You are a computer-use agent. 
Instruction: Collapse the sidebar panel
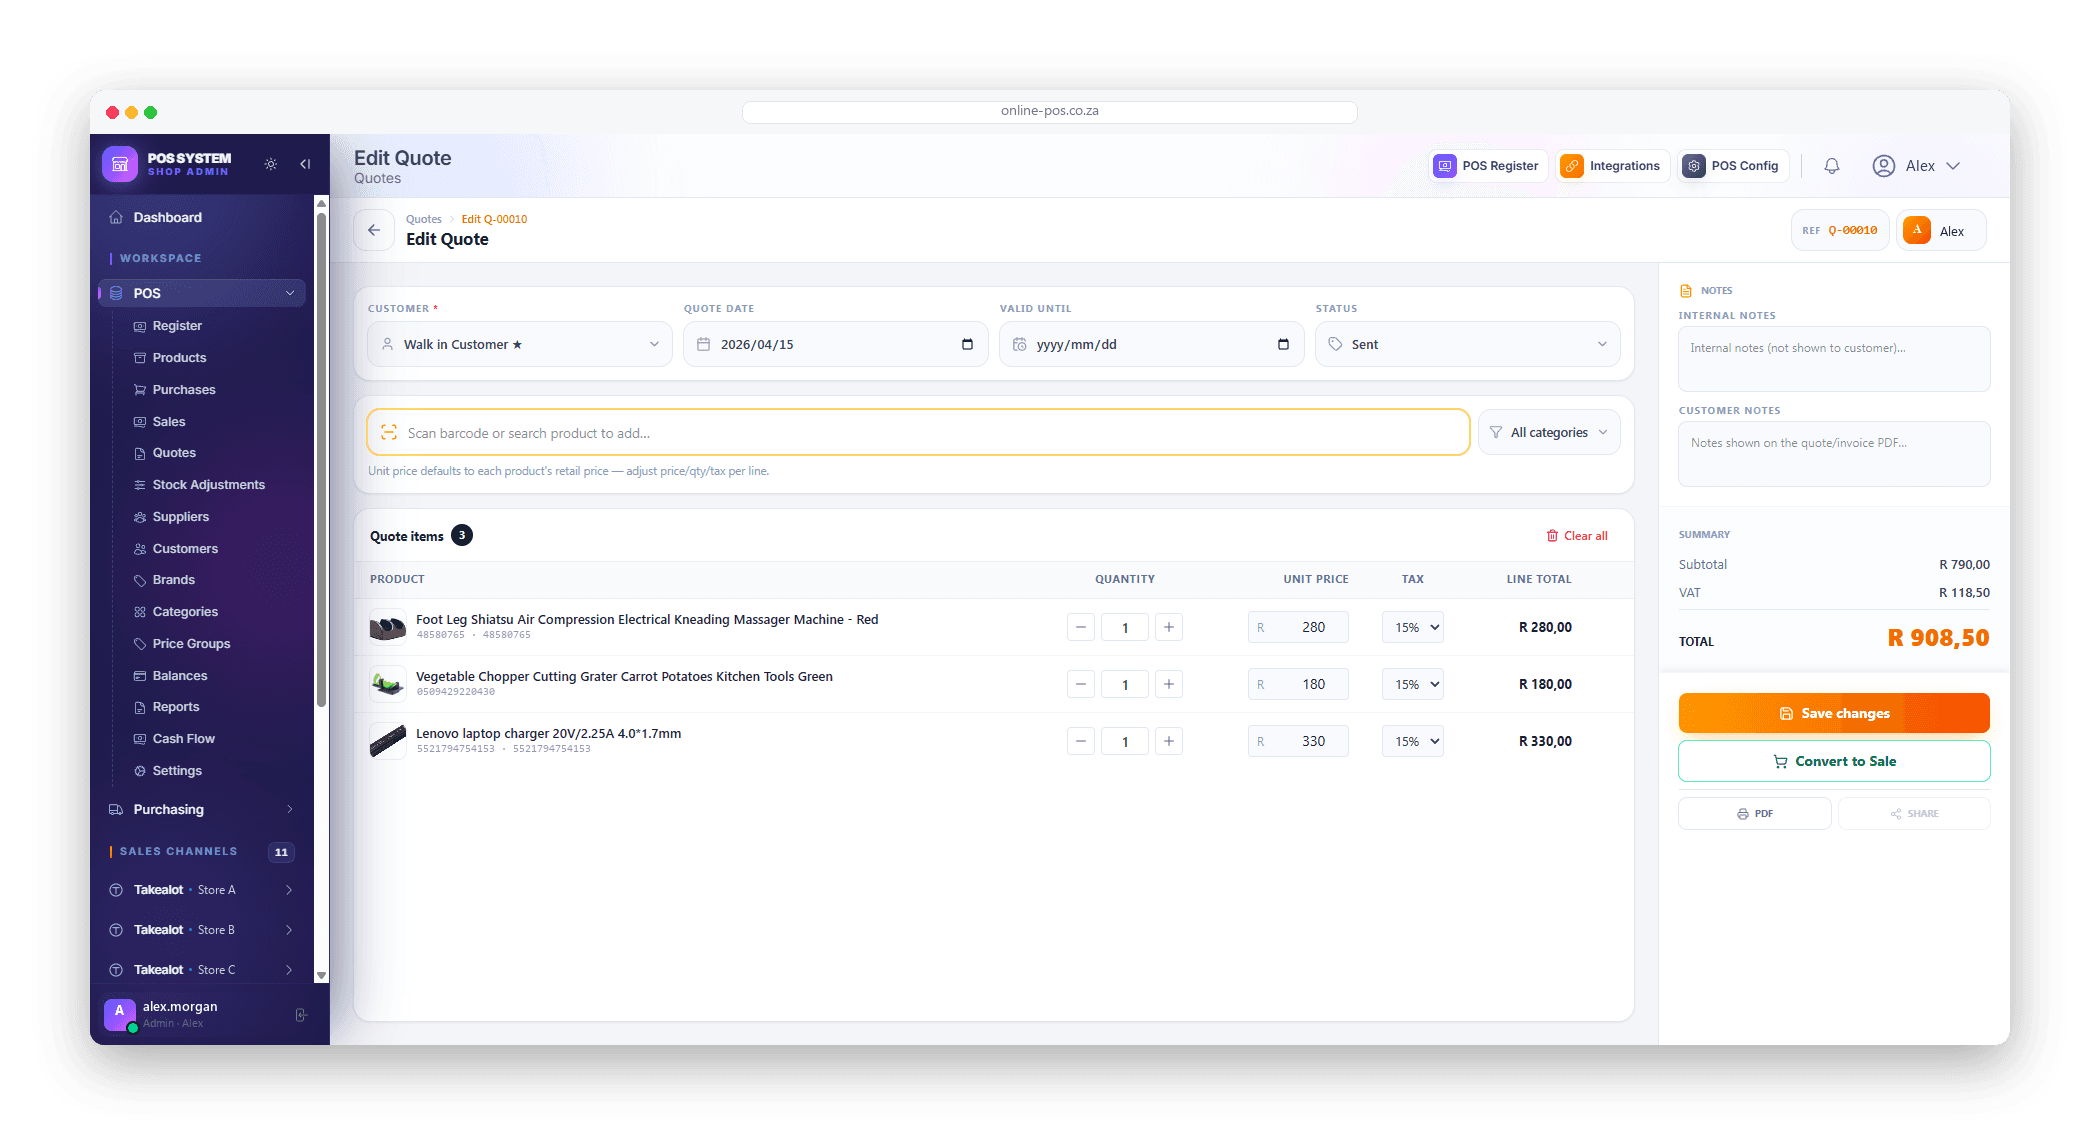pyautogui.click(x=305, y=164)
